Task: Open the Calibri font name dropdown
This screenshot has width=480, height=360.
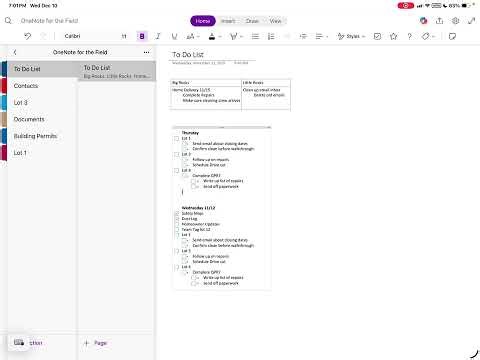Action: coord(87,36)
